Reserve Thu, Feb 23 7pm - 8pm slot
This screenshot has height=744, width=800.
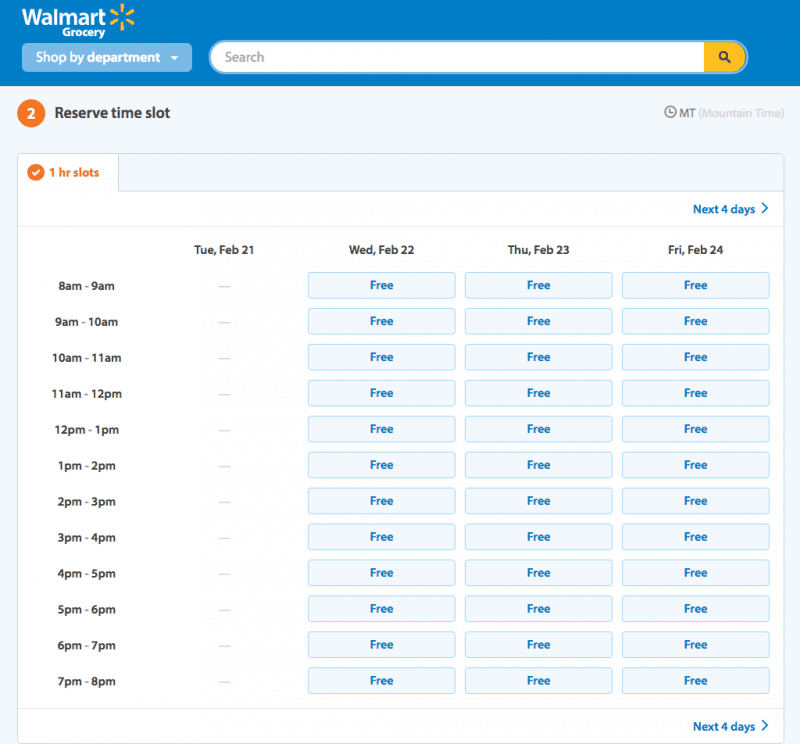[x=539, y=681]
